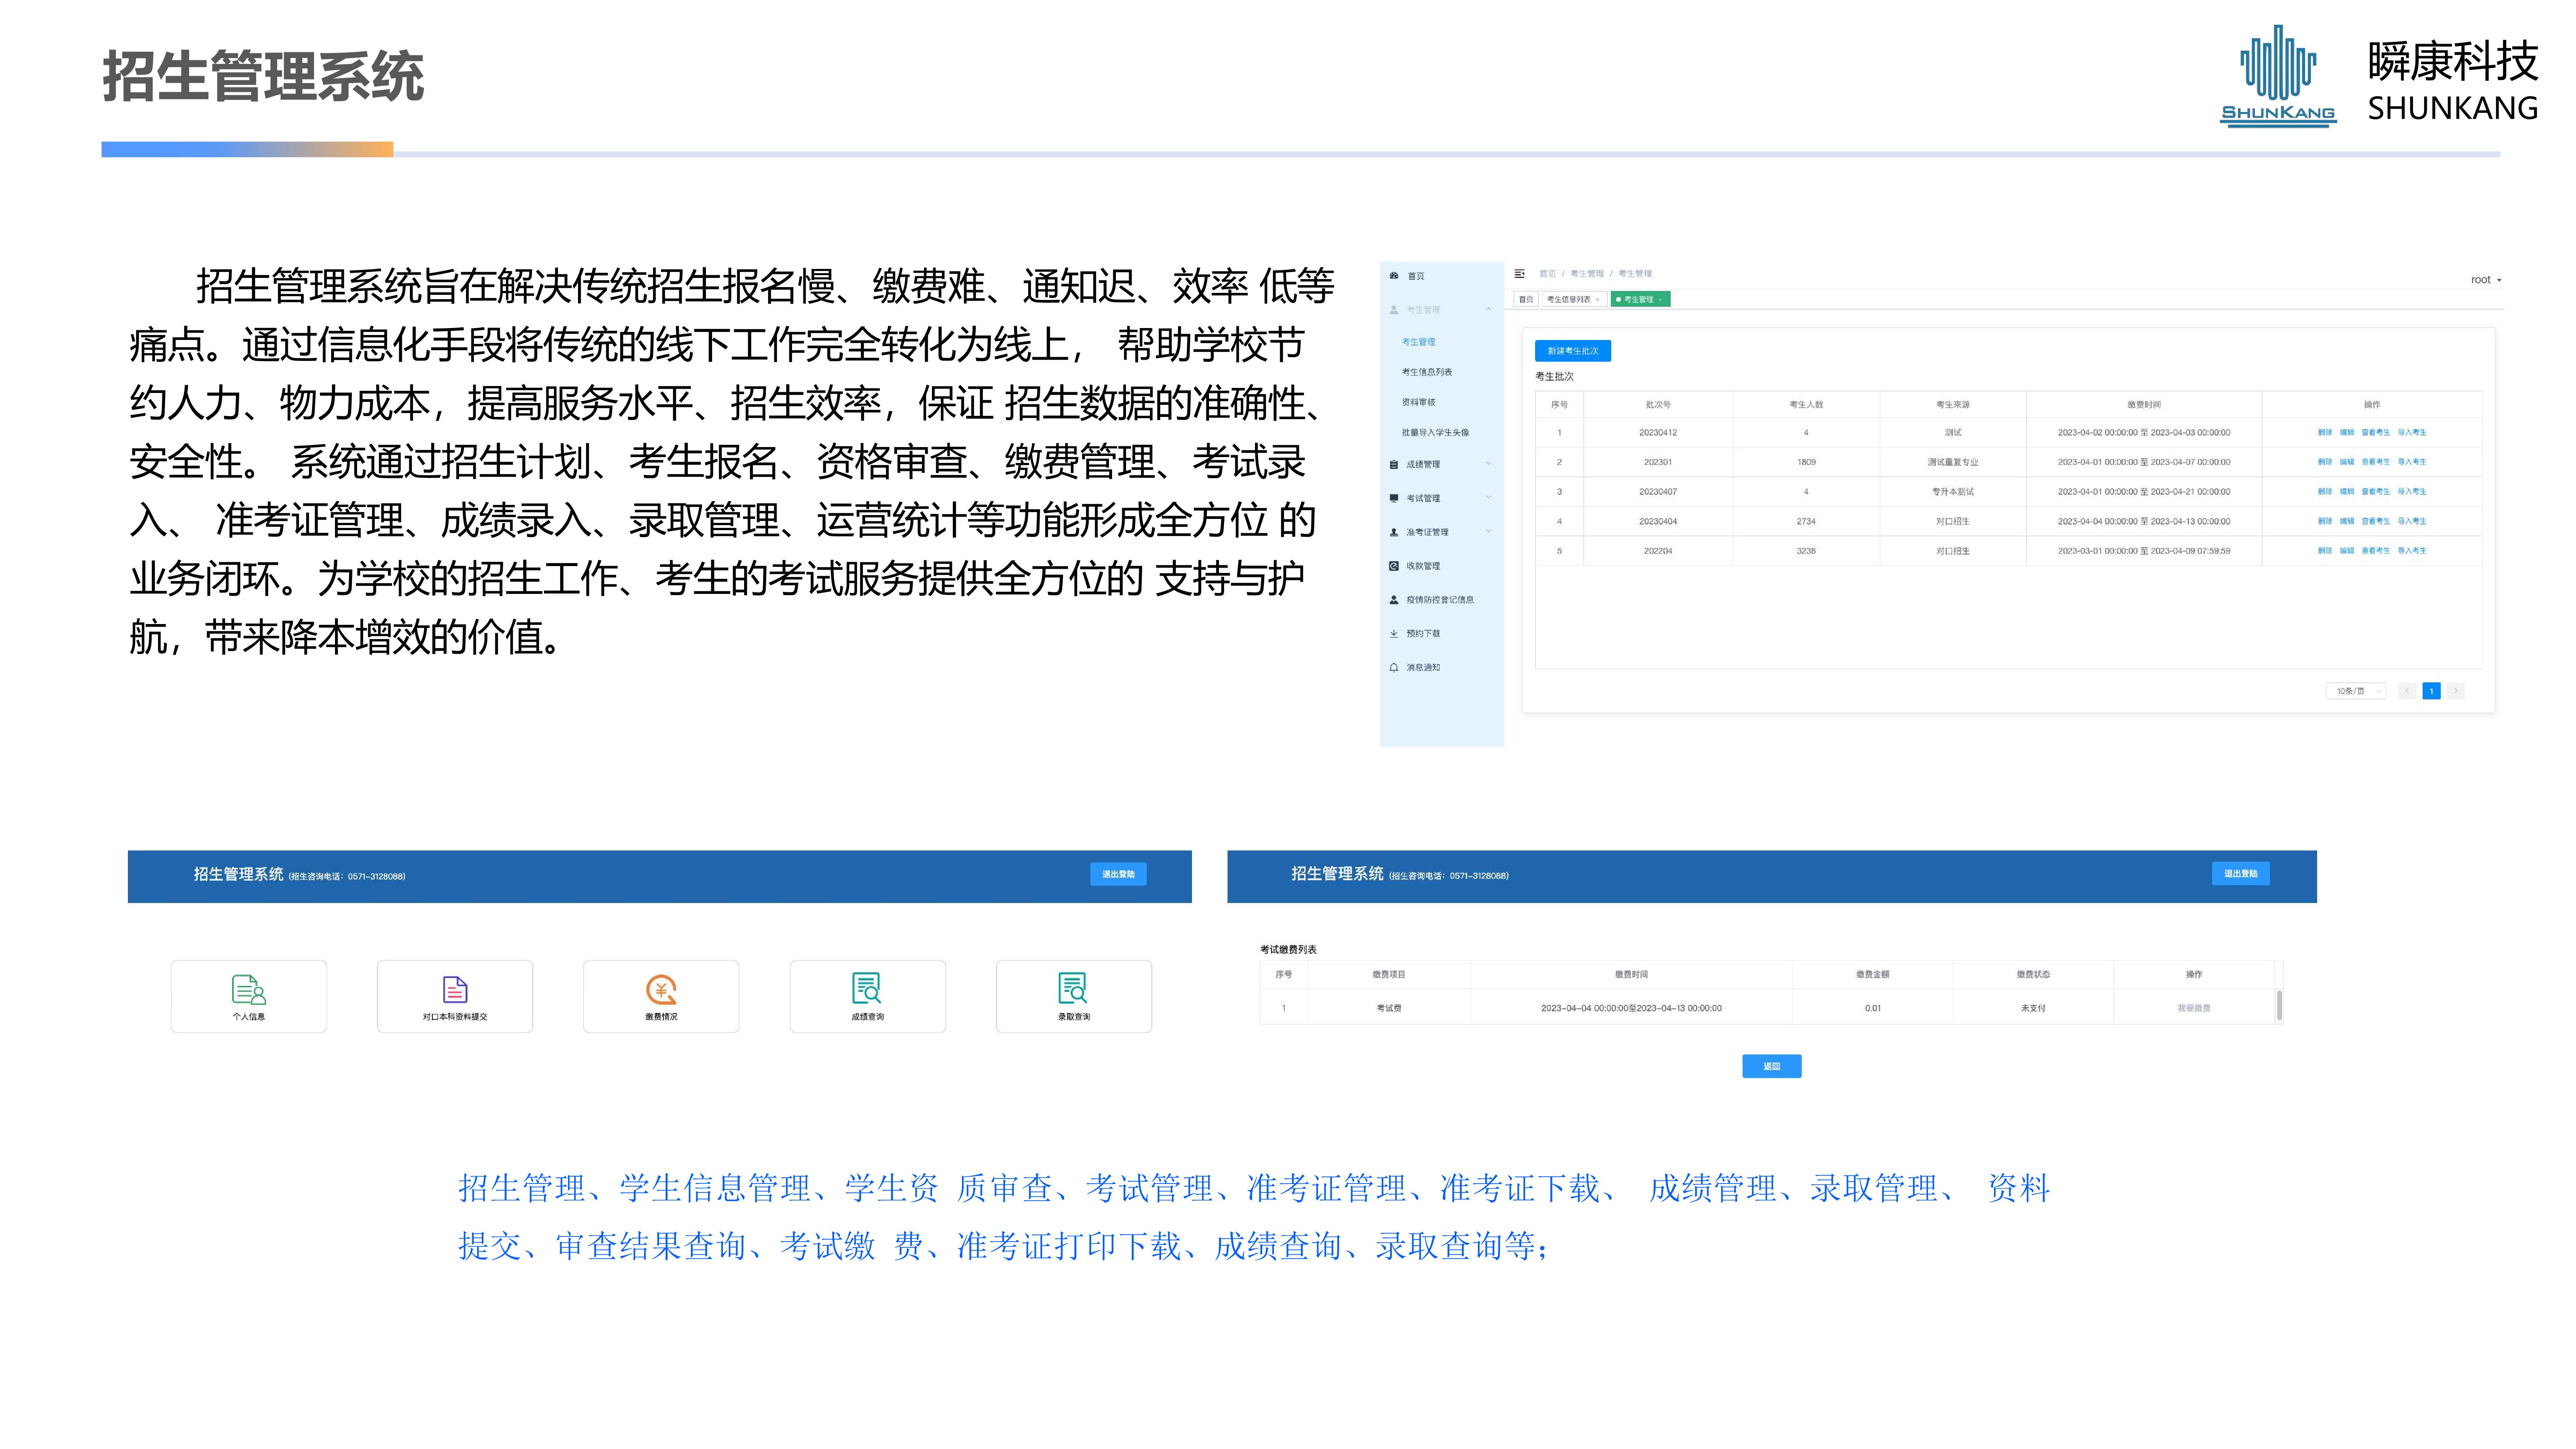This screenshot has height=1449, width=2576.
Task: Click 退出登陆 in the left system banner
Action: (x=1118, y=874)
